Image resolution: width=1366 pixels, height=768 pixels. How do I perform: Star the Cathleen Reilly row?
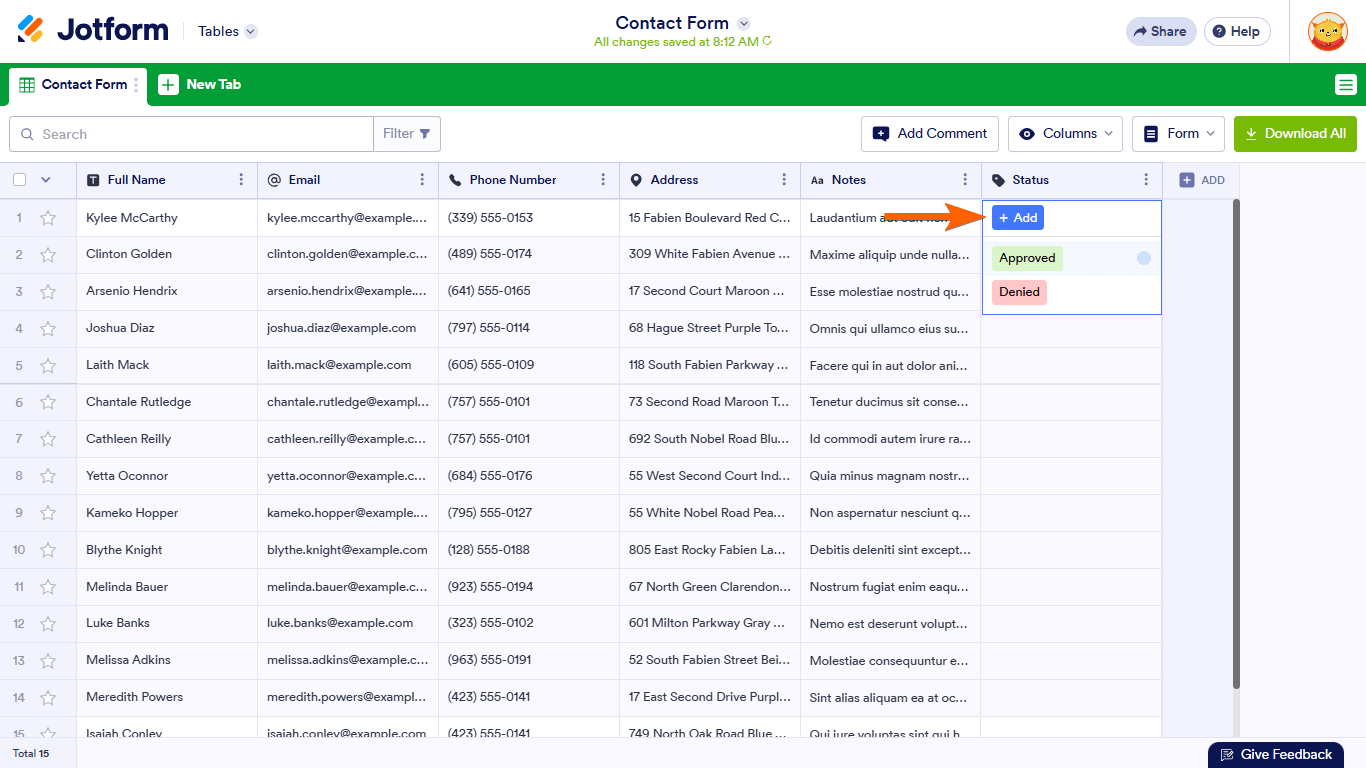tap(48, 440)
